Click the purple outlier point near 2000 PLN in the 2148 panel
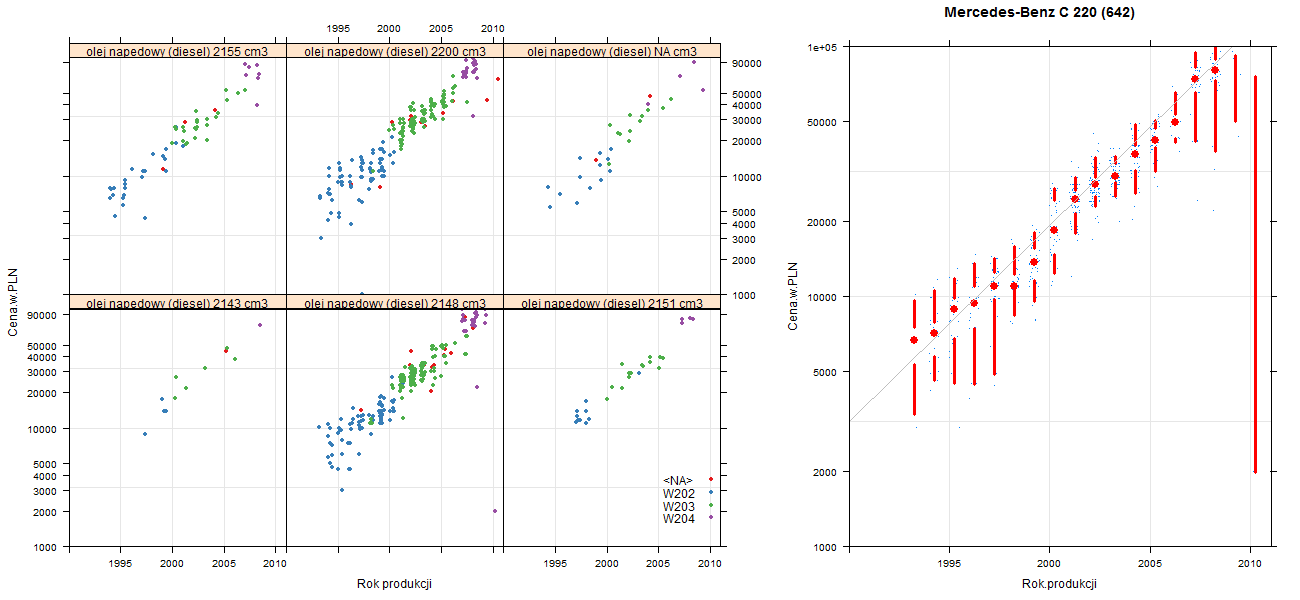The height and width of the screenshot is (600, 1300). (495, 511)
